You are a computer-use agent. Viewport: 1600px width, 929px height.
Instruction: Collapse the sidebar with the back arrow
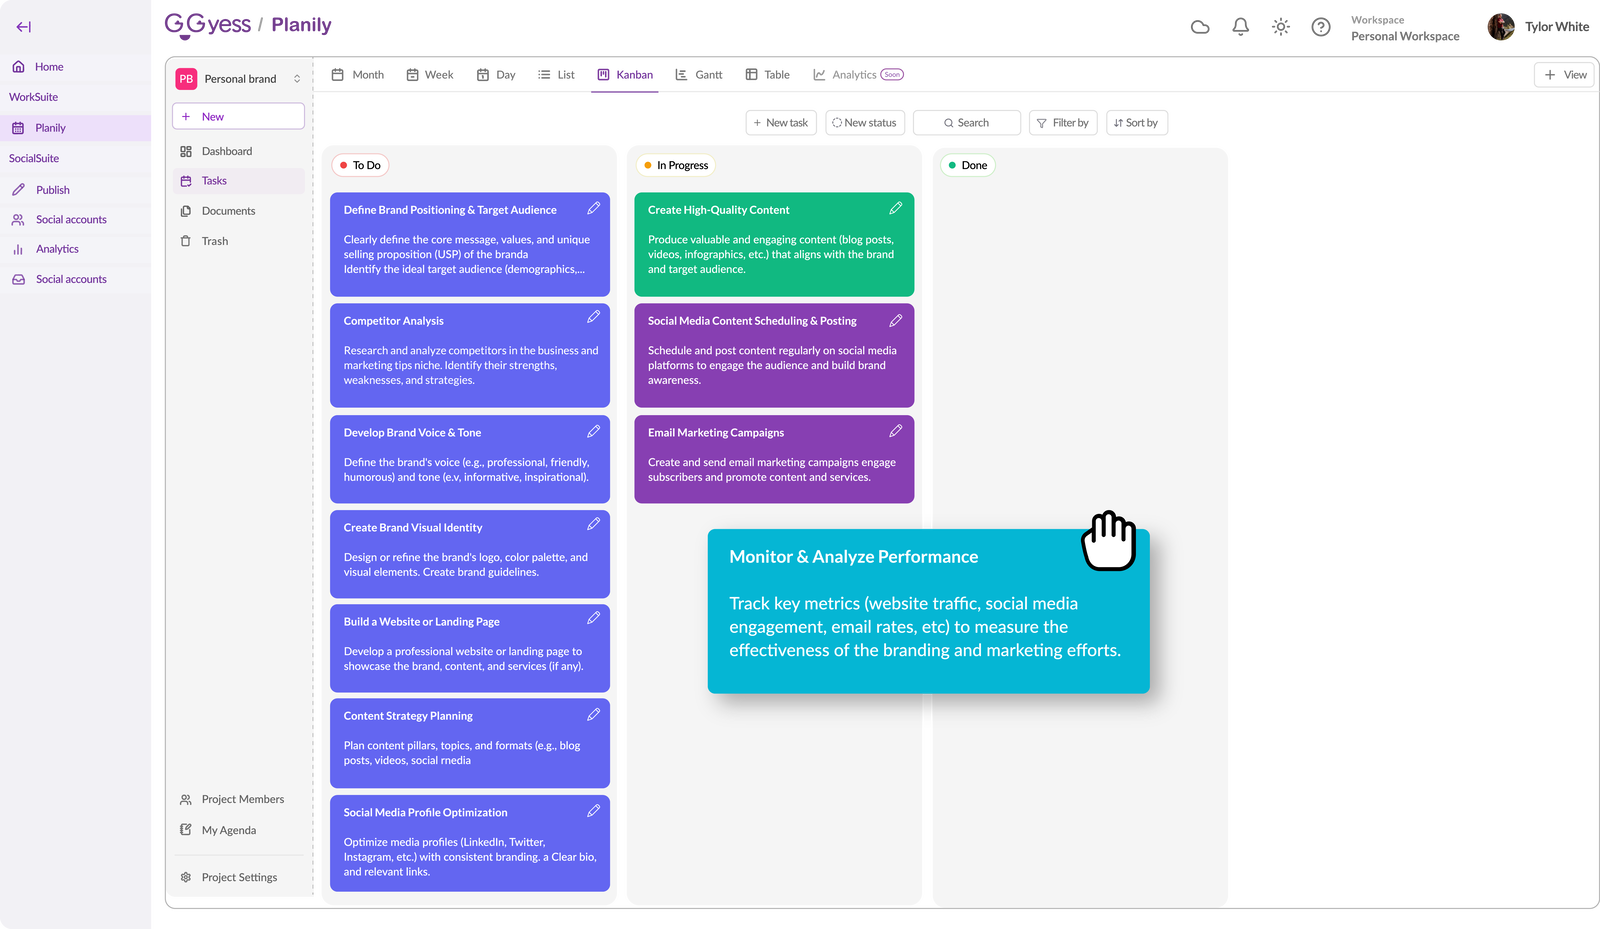pos(24,27)
